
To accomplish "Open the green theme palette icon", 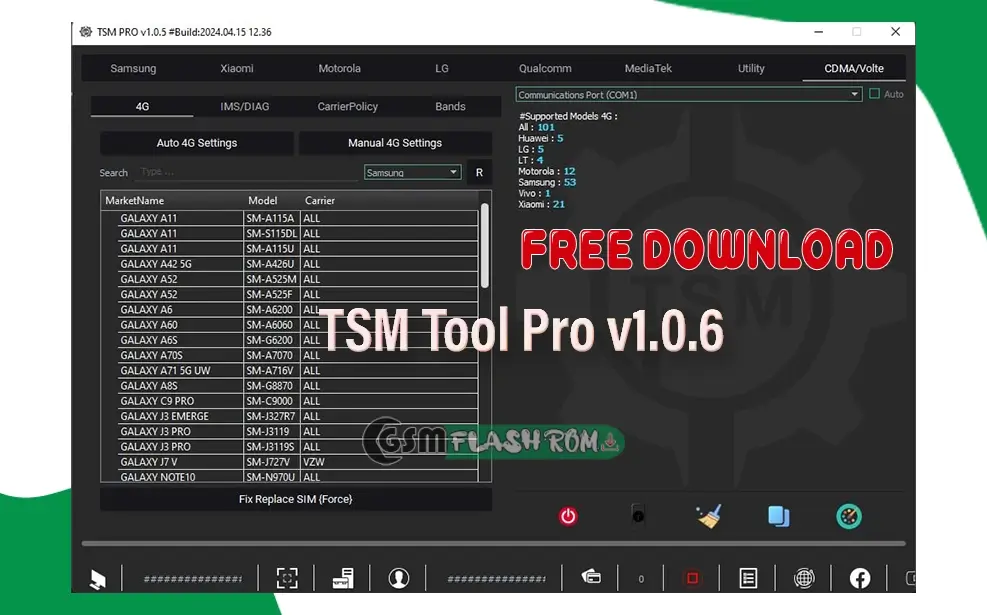I will tap(848, 516).
